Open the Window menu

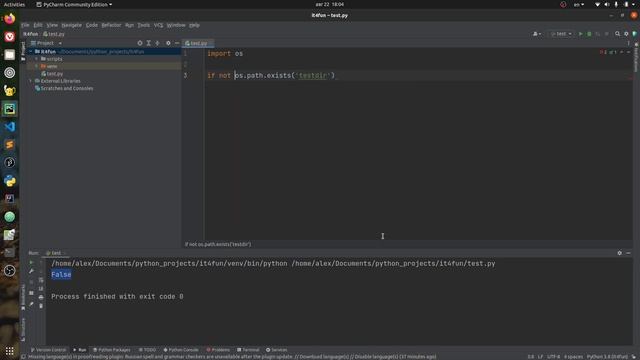coord(176,25)
